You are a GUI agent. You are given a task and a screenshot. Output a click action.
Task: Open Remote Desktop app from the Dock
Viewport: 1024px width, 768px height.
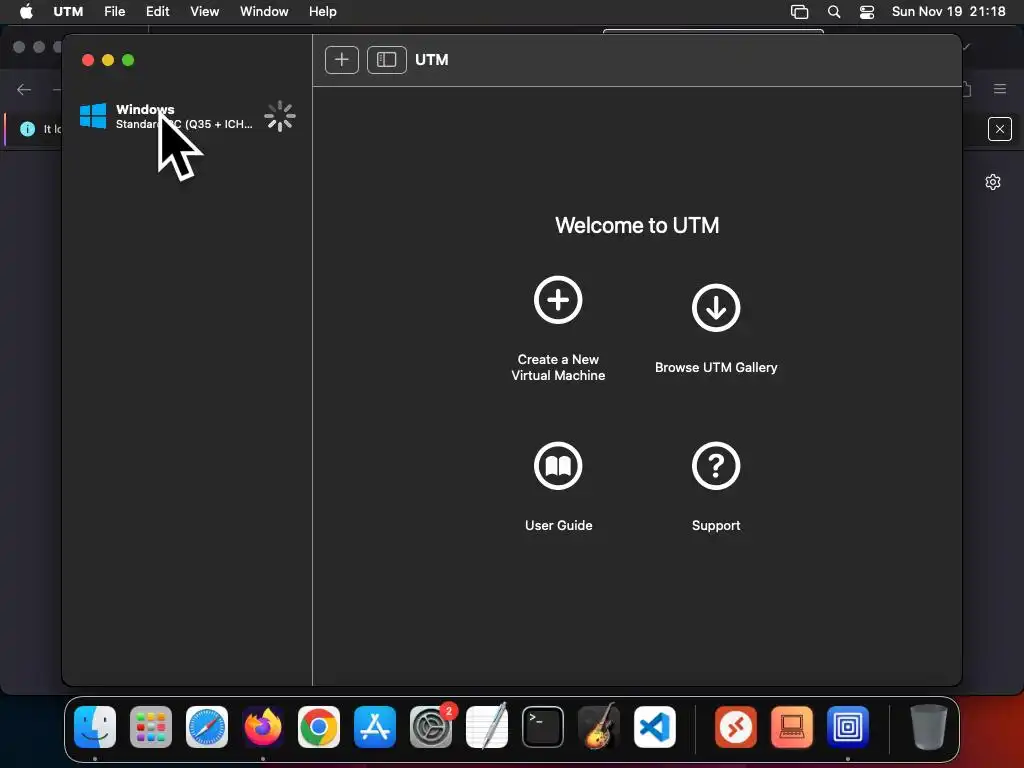pyautogui.click(x=736, y=727)
